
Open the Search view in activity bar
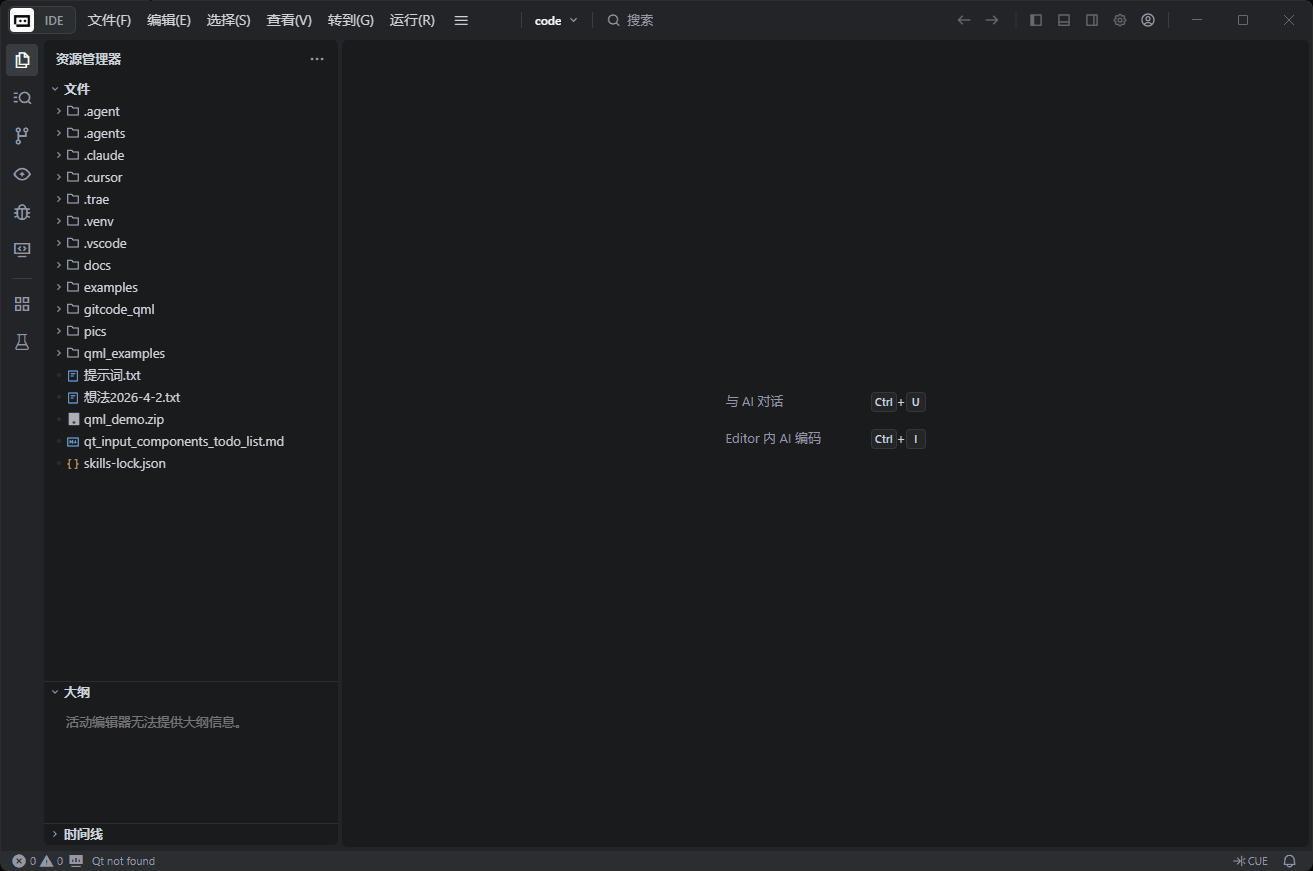[x=22, y=98]
